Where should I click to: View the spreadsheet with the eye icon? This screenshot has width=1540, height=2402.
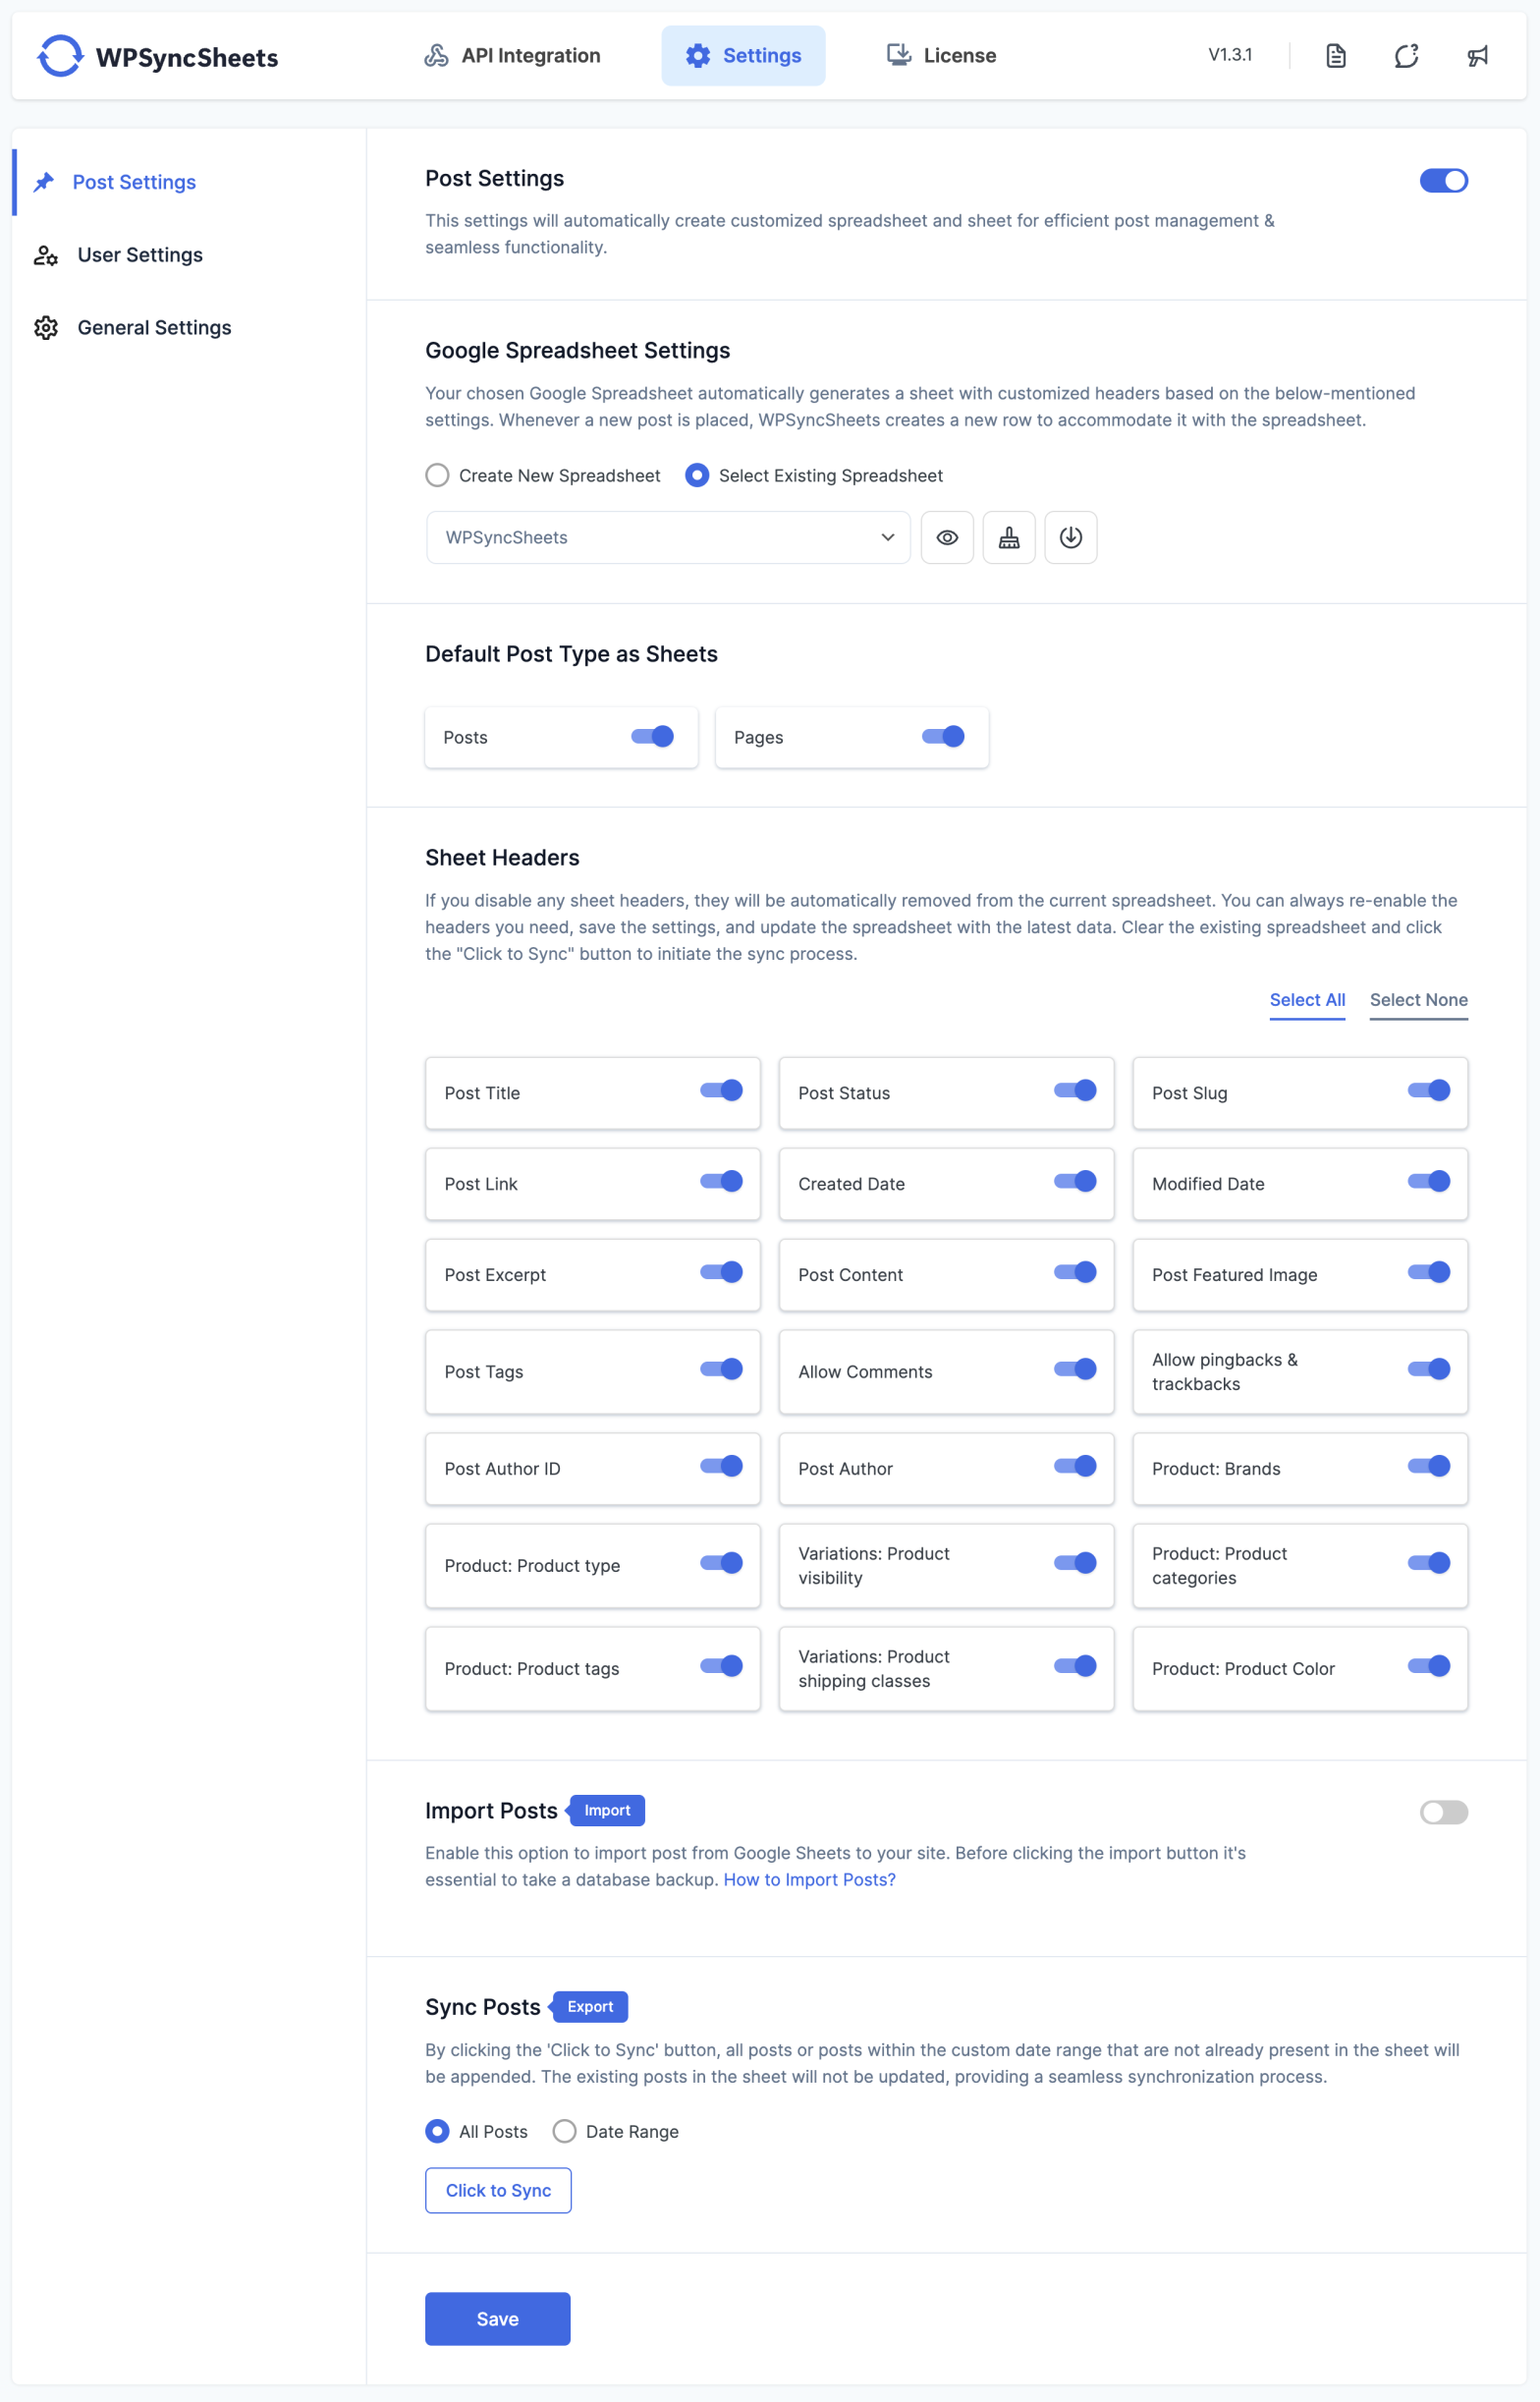pos(947,538)
